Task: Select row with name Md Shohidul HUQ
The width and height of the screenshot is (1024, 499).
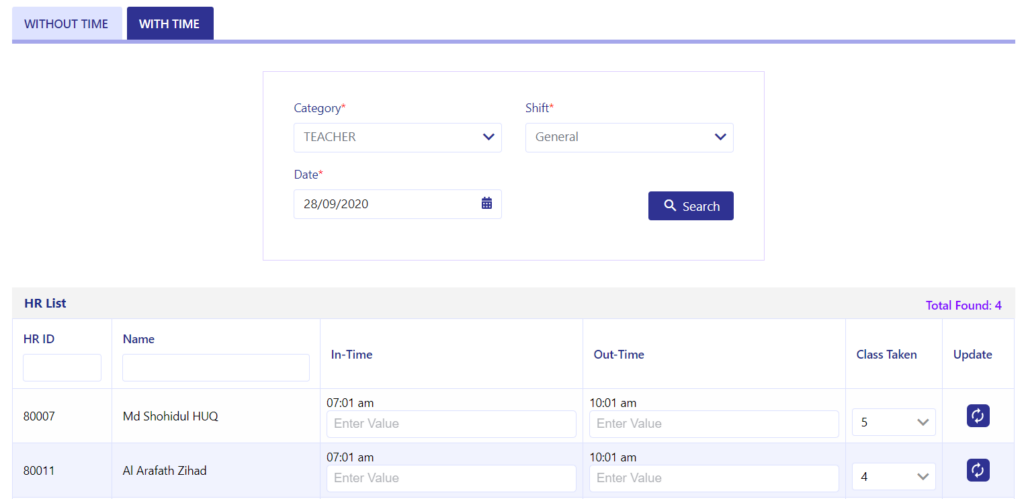Action: coord(513,416)
